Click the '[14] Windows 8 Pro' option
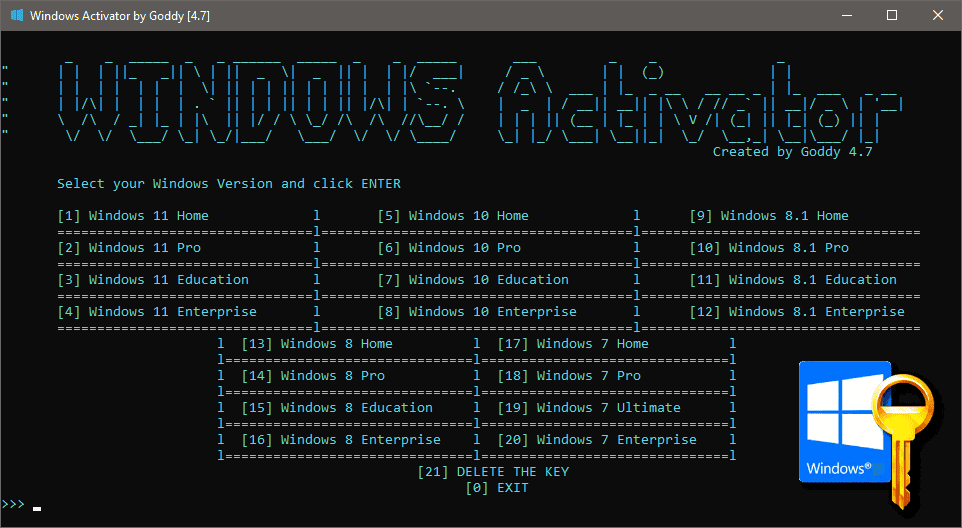This screenshot has width=962, height=528. (313, 375)
